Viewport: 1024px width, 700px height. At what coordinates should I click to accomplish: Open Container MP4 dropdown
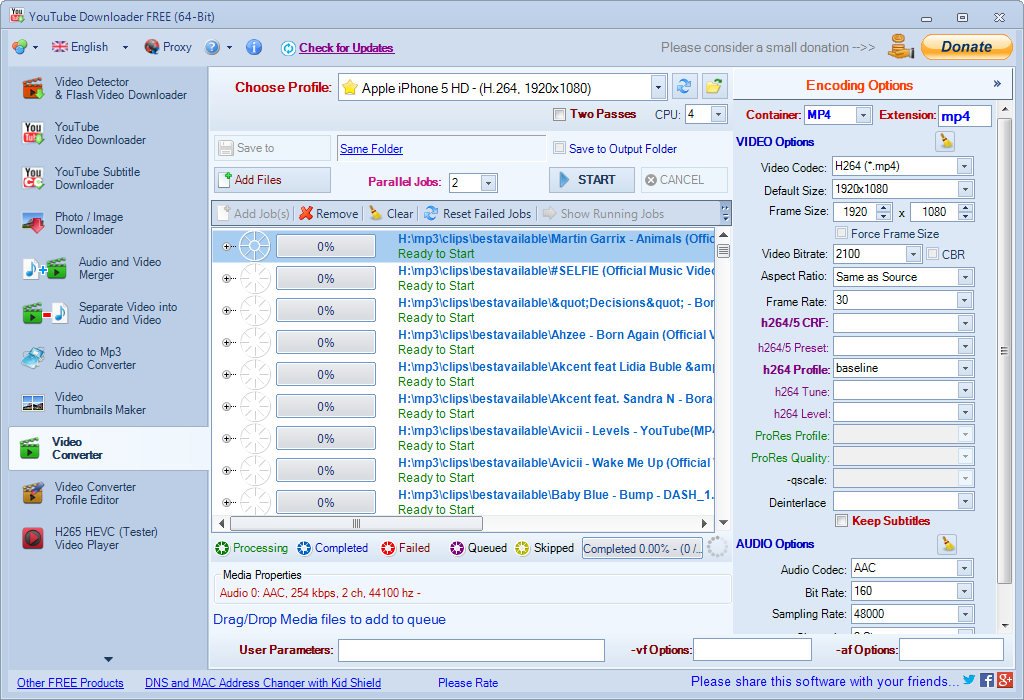863,115
